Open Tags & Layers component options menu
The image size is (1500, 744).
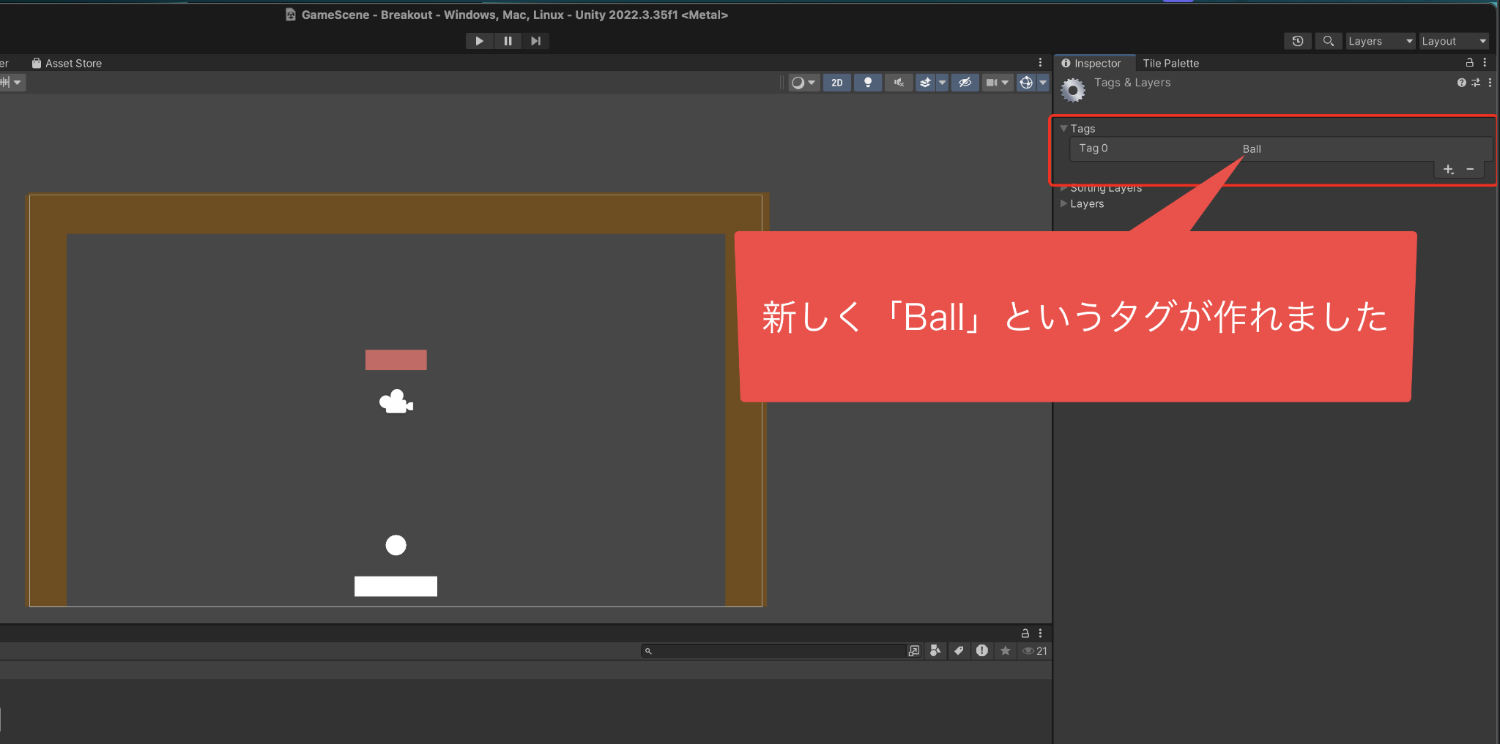(x=1490, y=83)
